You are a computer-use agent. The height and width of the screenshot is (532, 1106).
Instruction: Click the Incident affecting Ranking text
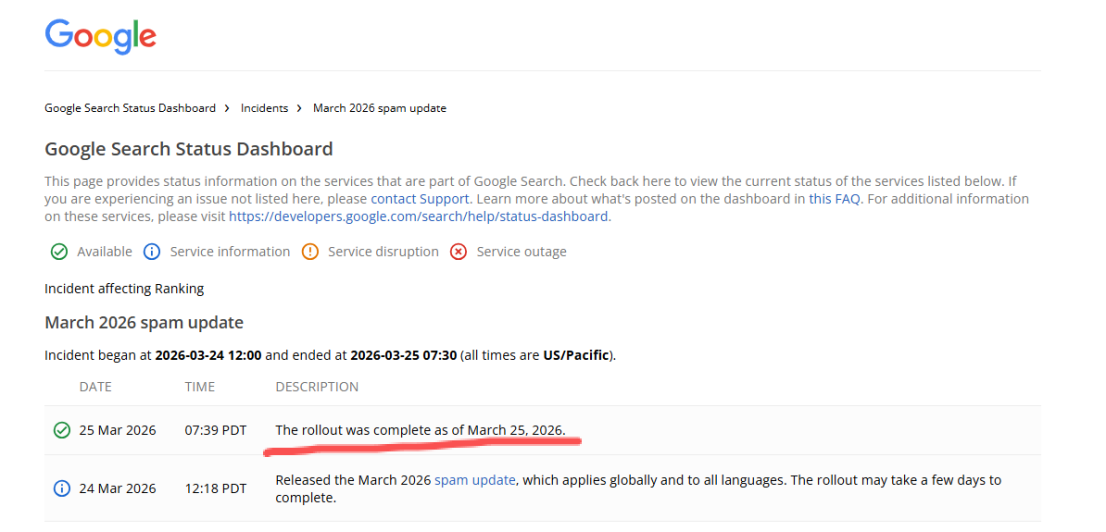pyautogui.click(x=124, y=288)
